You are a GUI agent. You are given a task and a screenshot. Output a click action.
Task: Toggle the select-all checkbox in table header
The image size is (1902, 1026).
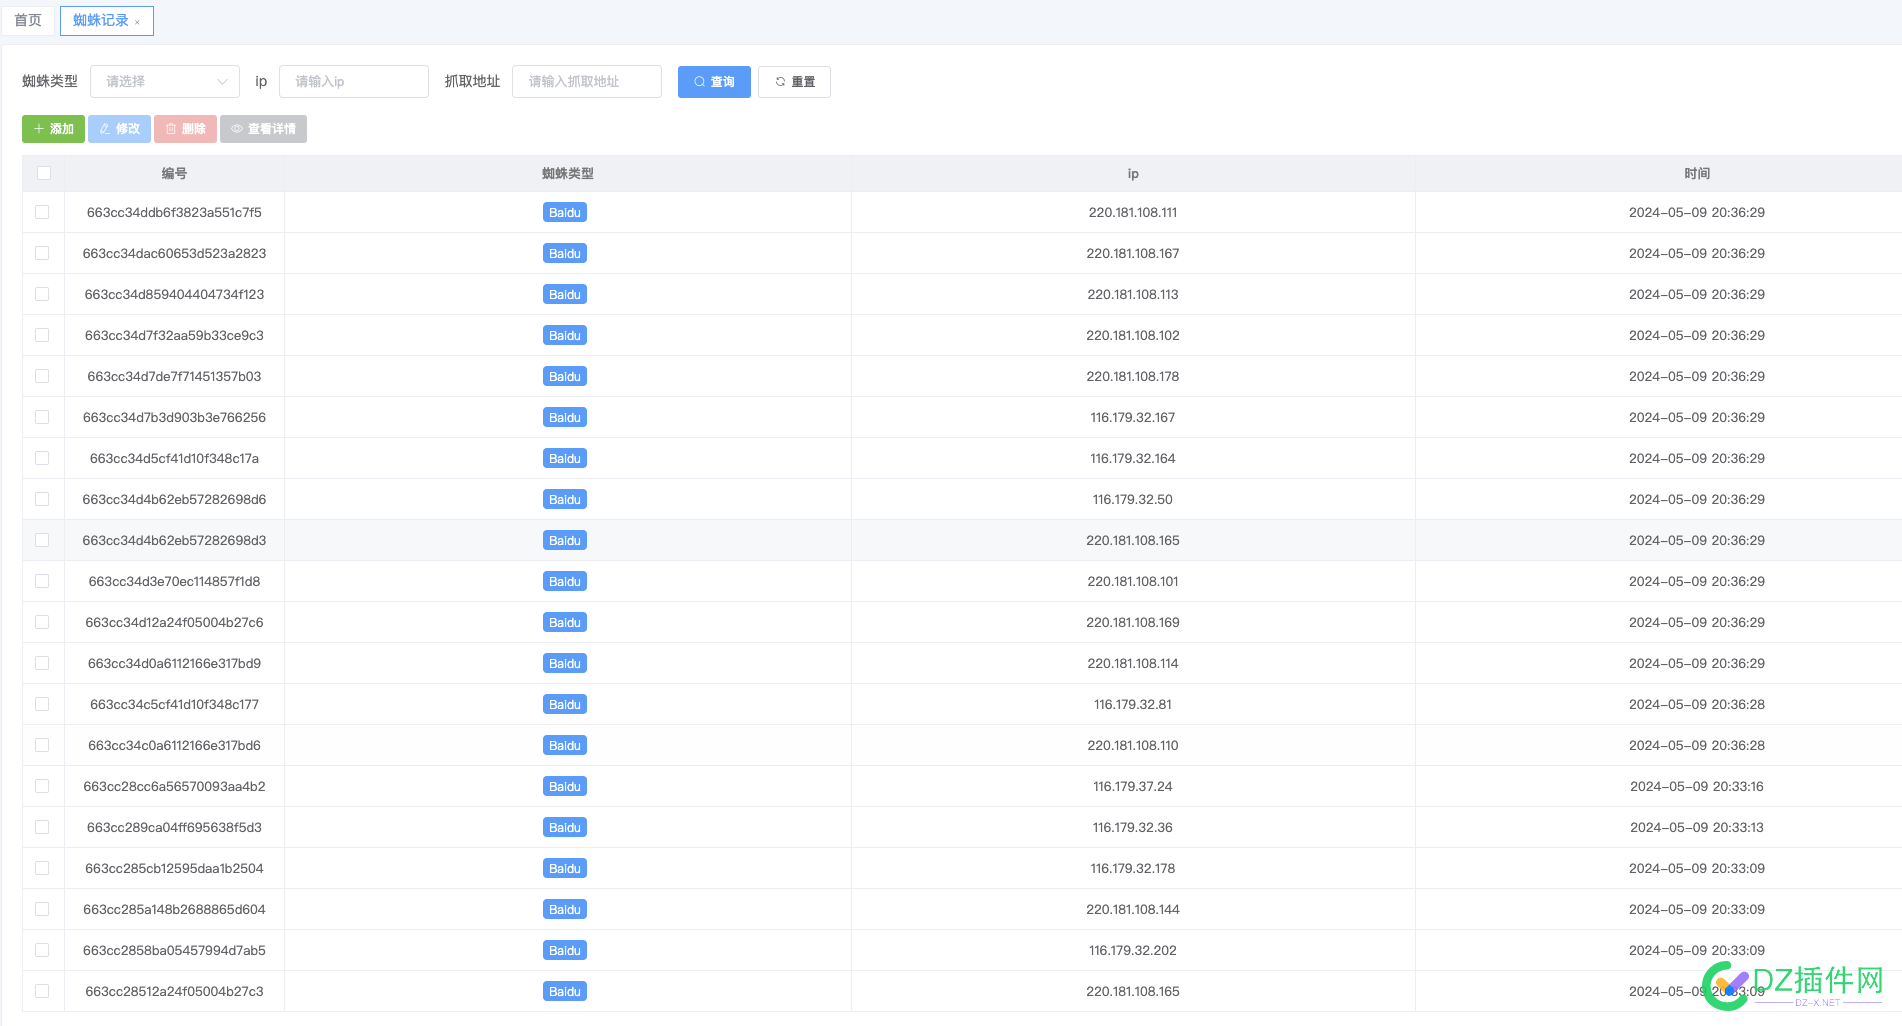pyautogui.click(x=44, y=173)
